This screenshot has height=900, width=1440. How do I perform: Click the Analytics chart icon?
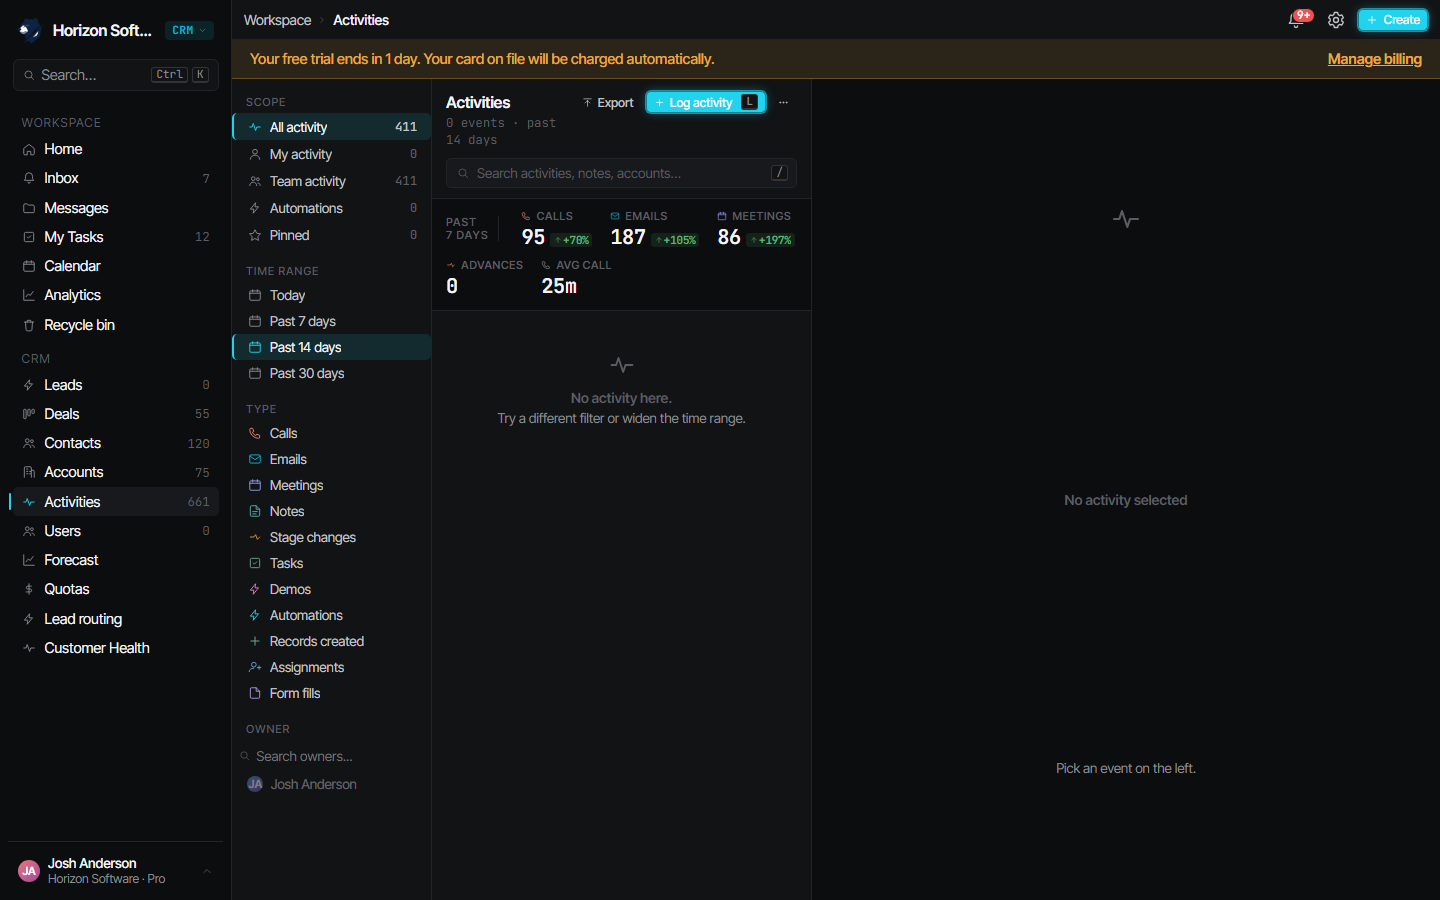point(29,295)
